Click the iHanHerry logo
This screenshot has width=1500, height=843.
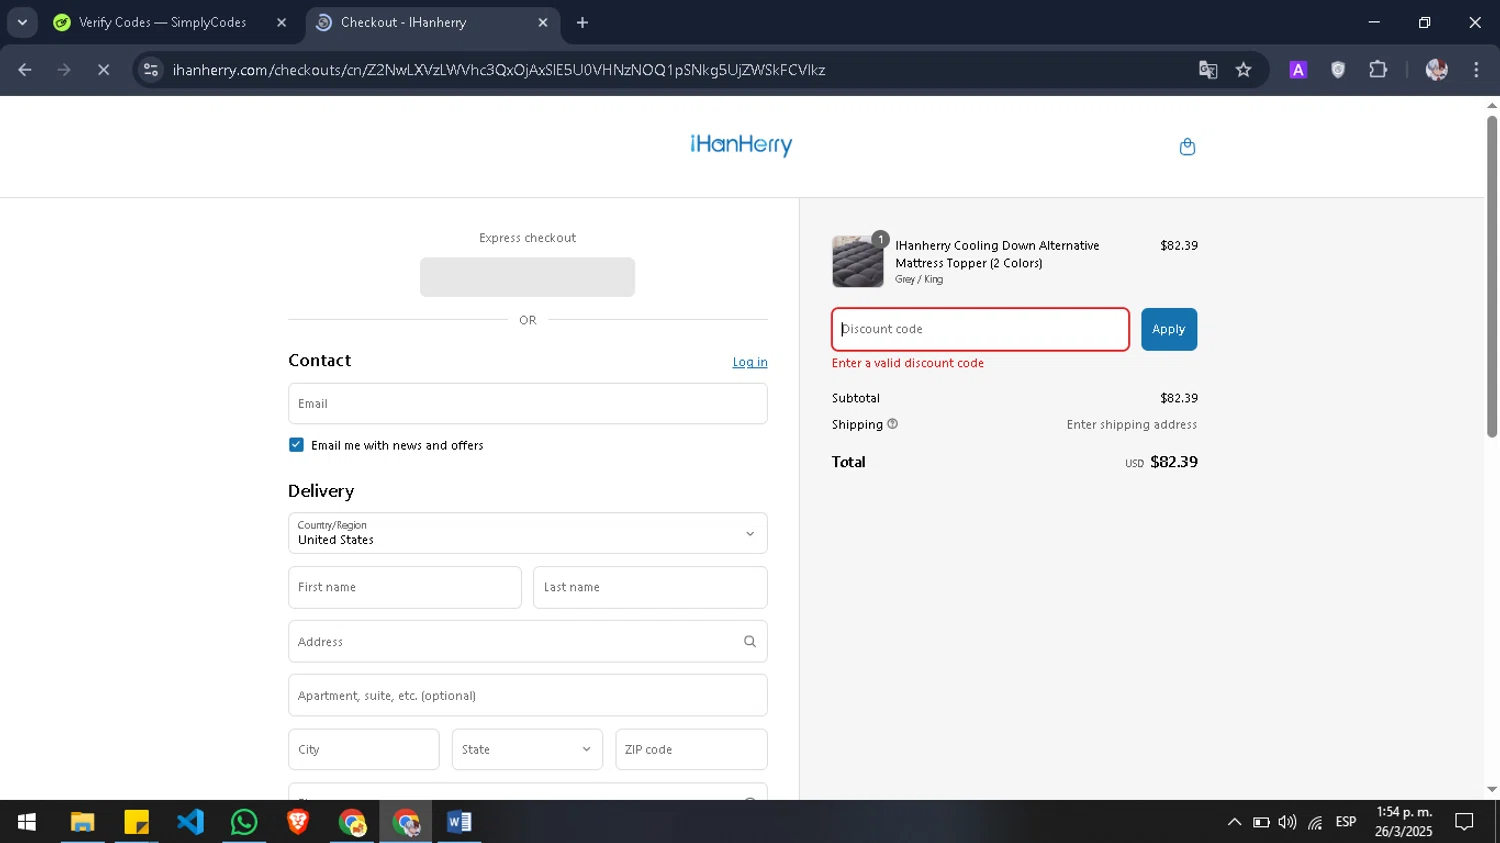[x=741, y=145]
